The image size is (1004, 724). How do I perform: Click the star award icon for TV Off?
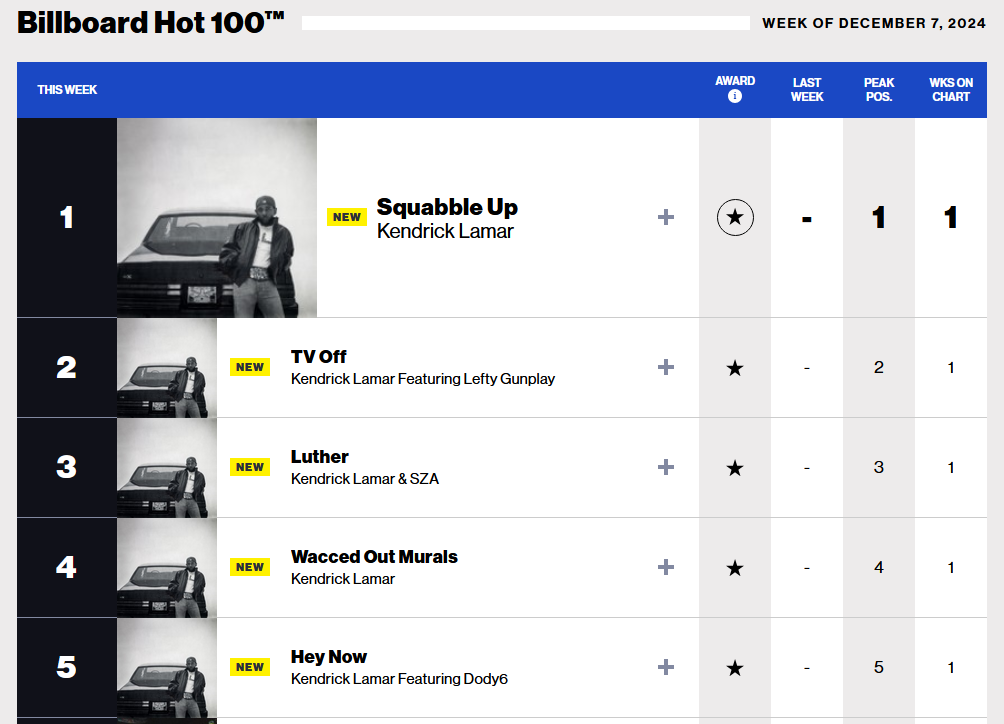tap(735, 368)
